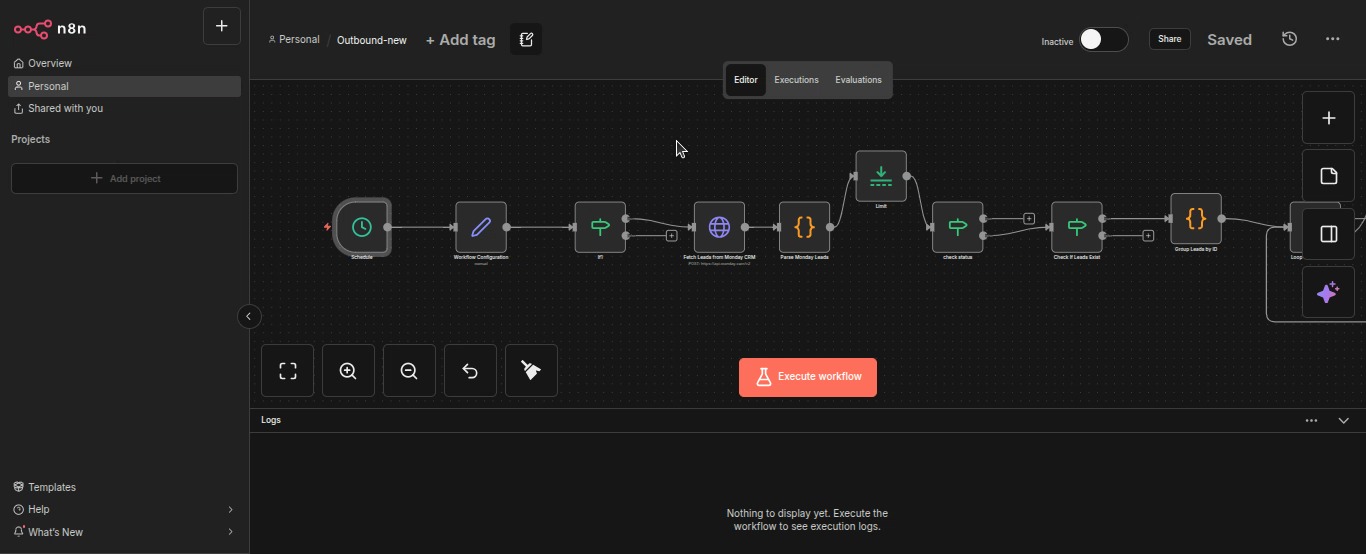The height and width of the screenshot is (554, 1366).
Task: Zoom out on the workflow canvas
Action: click(409, 371)
